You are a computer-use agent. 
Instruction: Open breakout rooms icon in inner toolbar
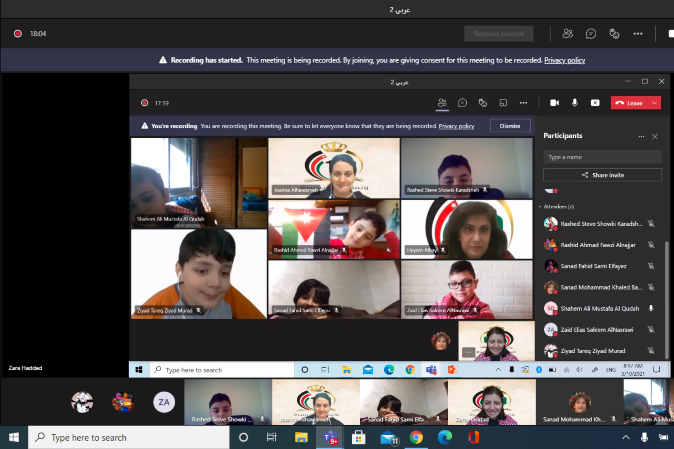tap(482, 102)
